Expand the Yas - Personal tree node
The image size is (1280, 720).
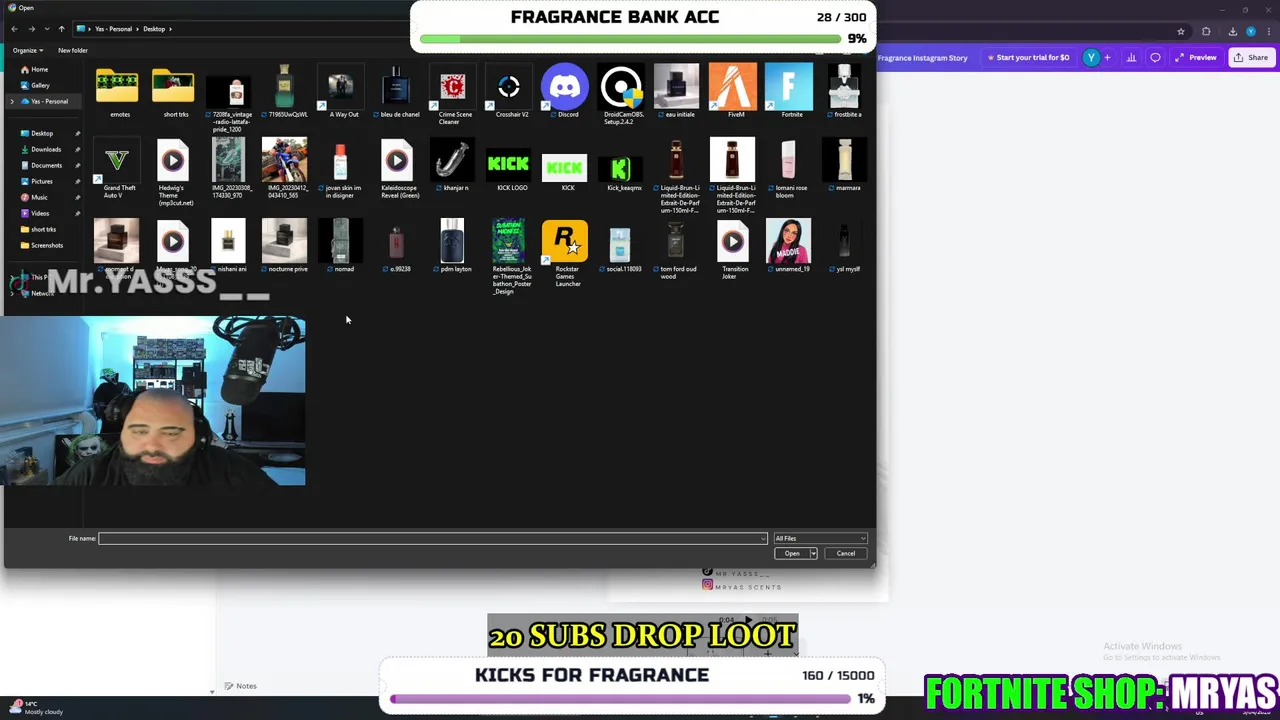coord(12,101)
